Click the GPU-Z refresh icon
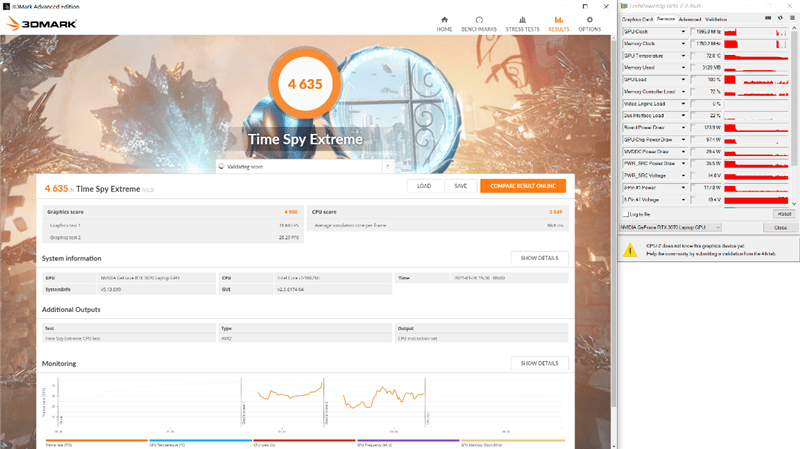The image size is (800, 449). pyautogui.click(x=780, y=18)
